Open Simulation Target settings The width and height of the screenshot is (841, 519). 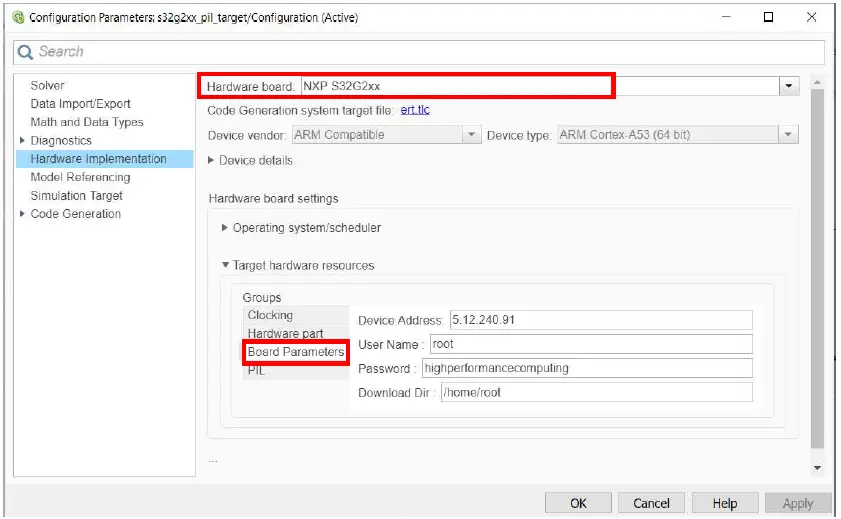pyautogui.click(x=77, y=196)
